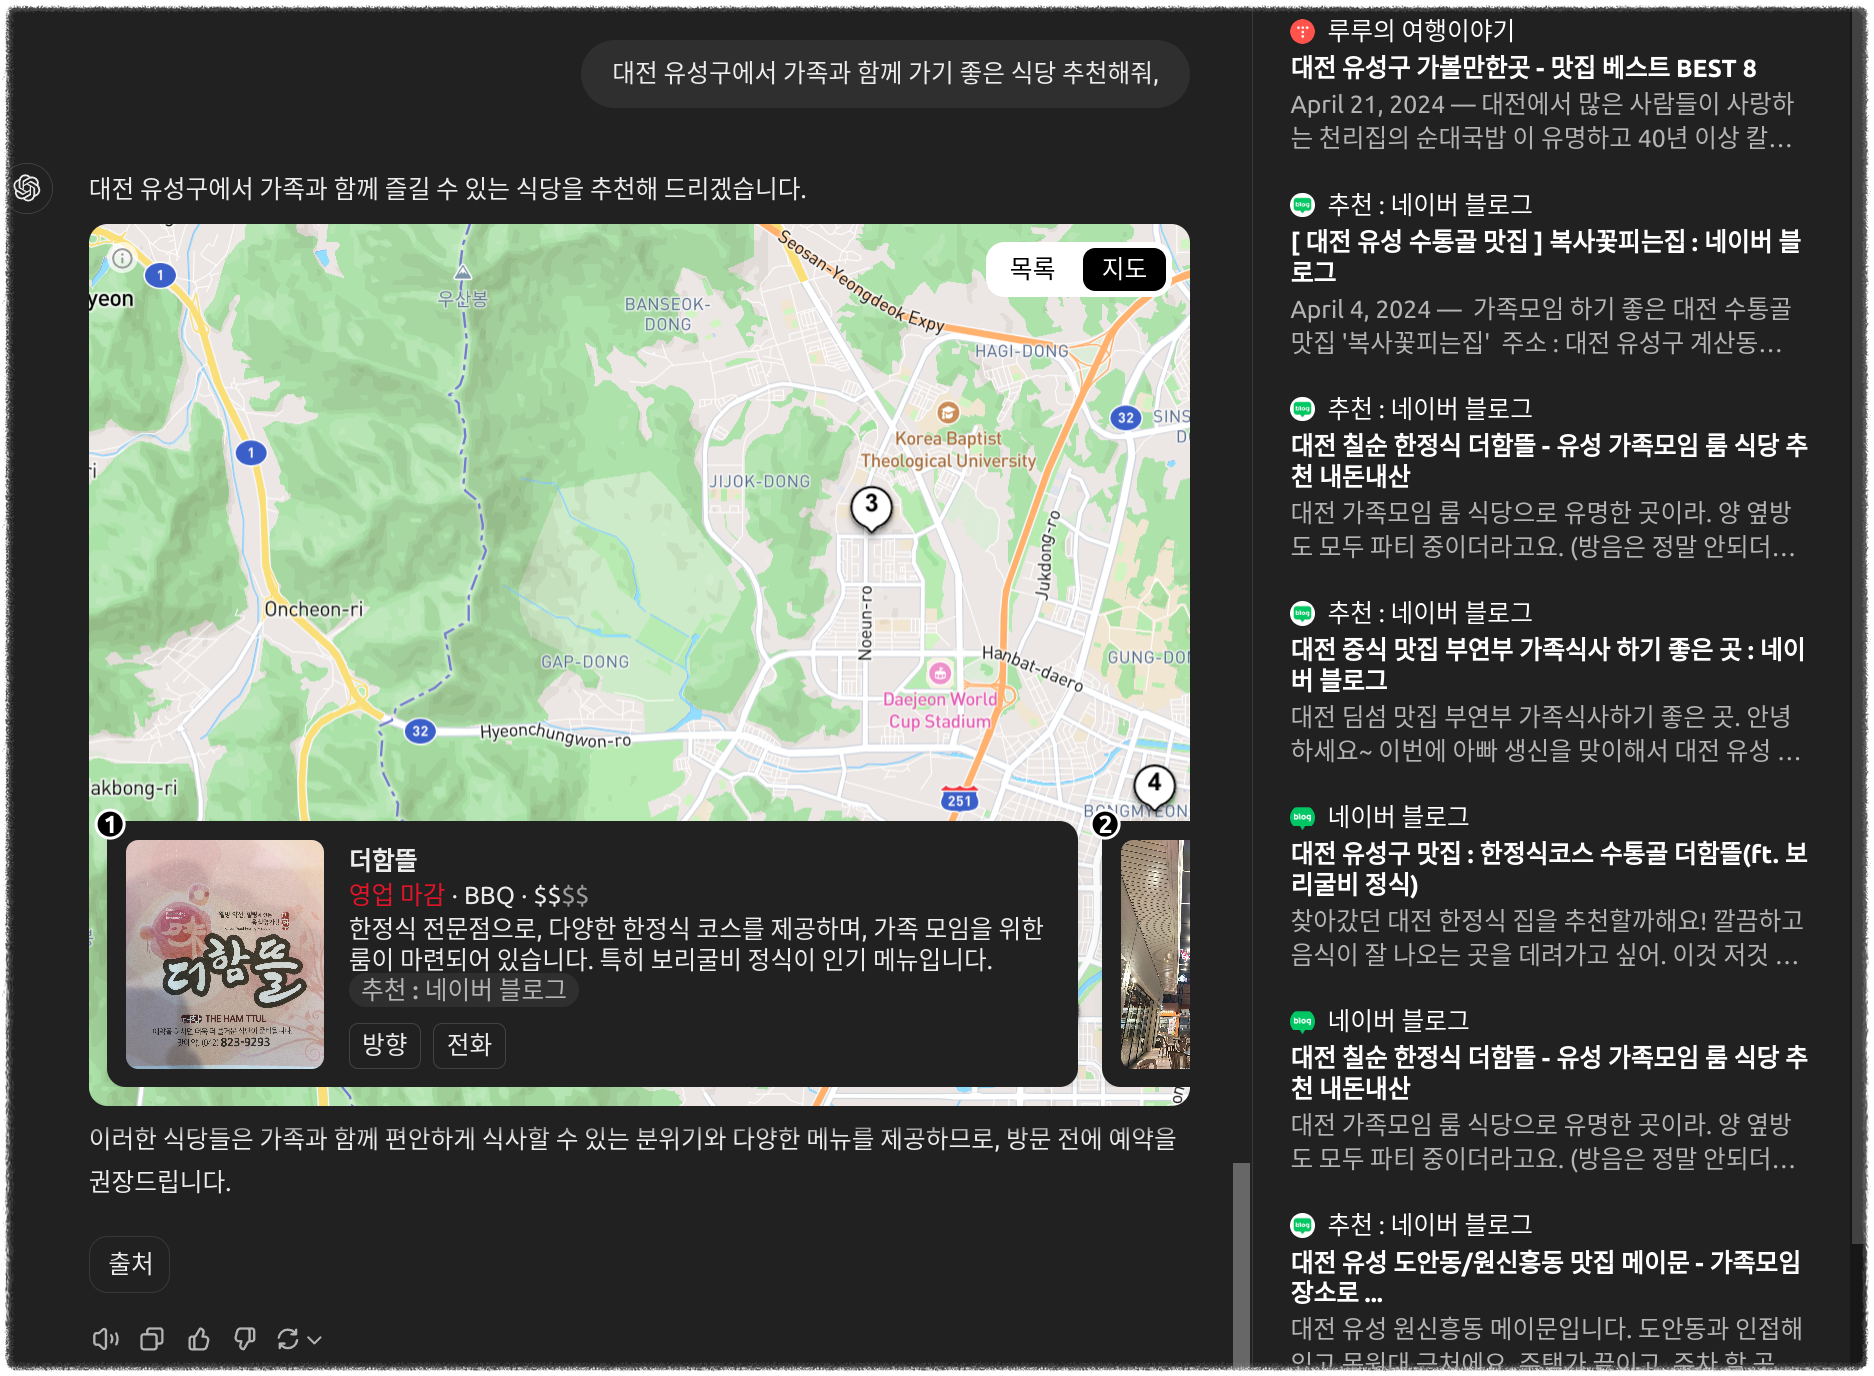
Task: Click the map info icon
Action: tap(122, 258)
